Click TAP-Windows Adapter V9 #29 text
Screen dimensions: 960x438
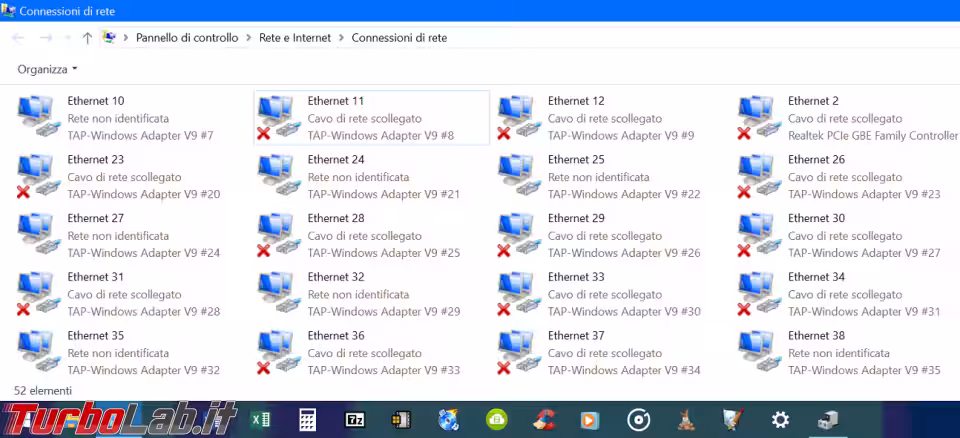point(384,312)
